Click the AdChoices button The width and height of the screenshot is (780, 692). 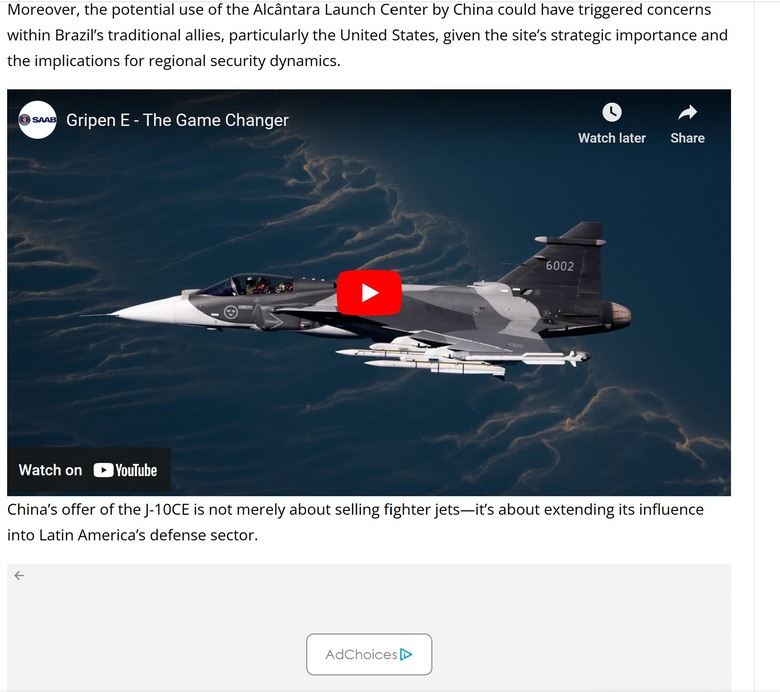[369, 654]
